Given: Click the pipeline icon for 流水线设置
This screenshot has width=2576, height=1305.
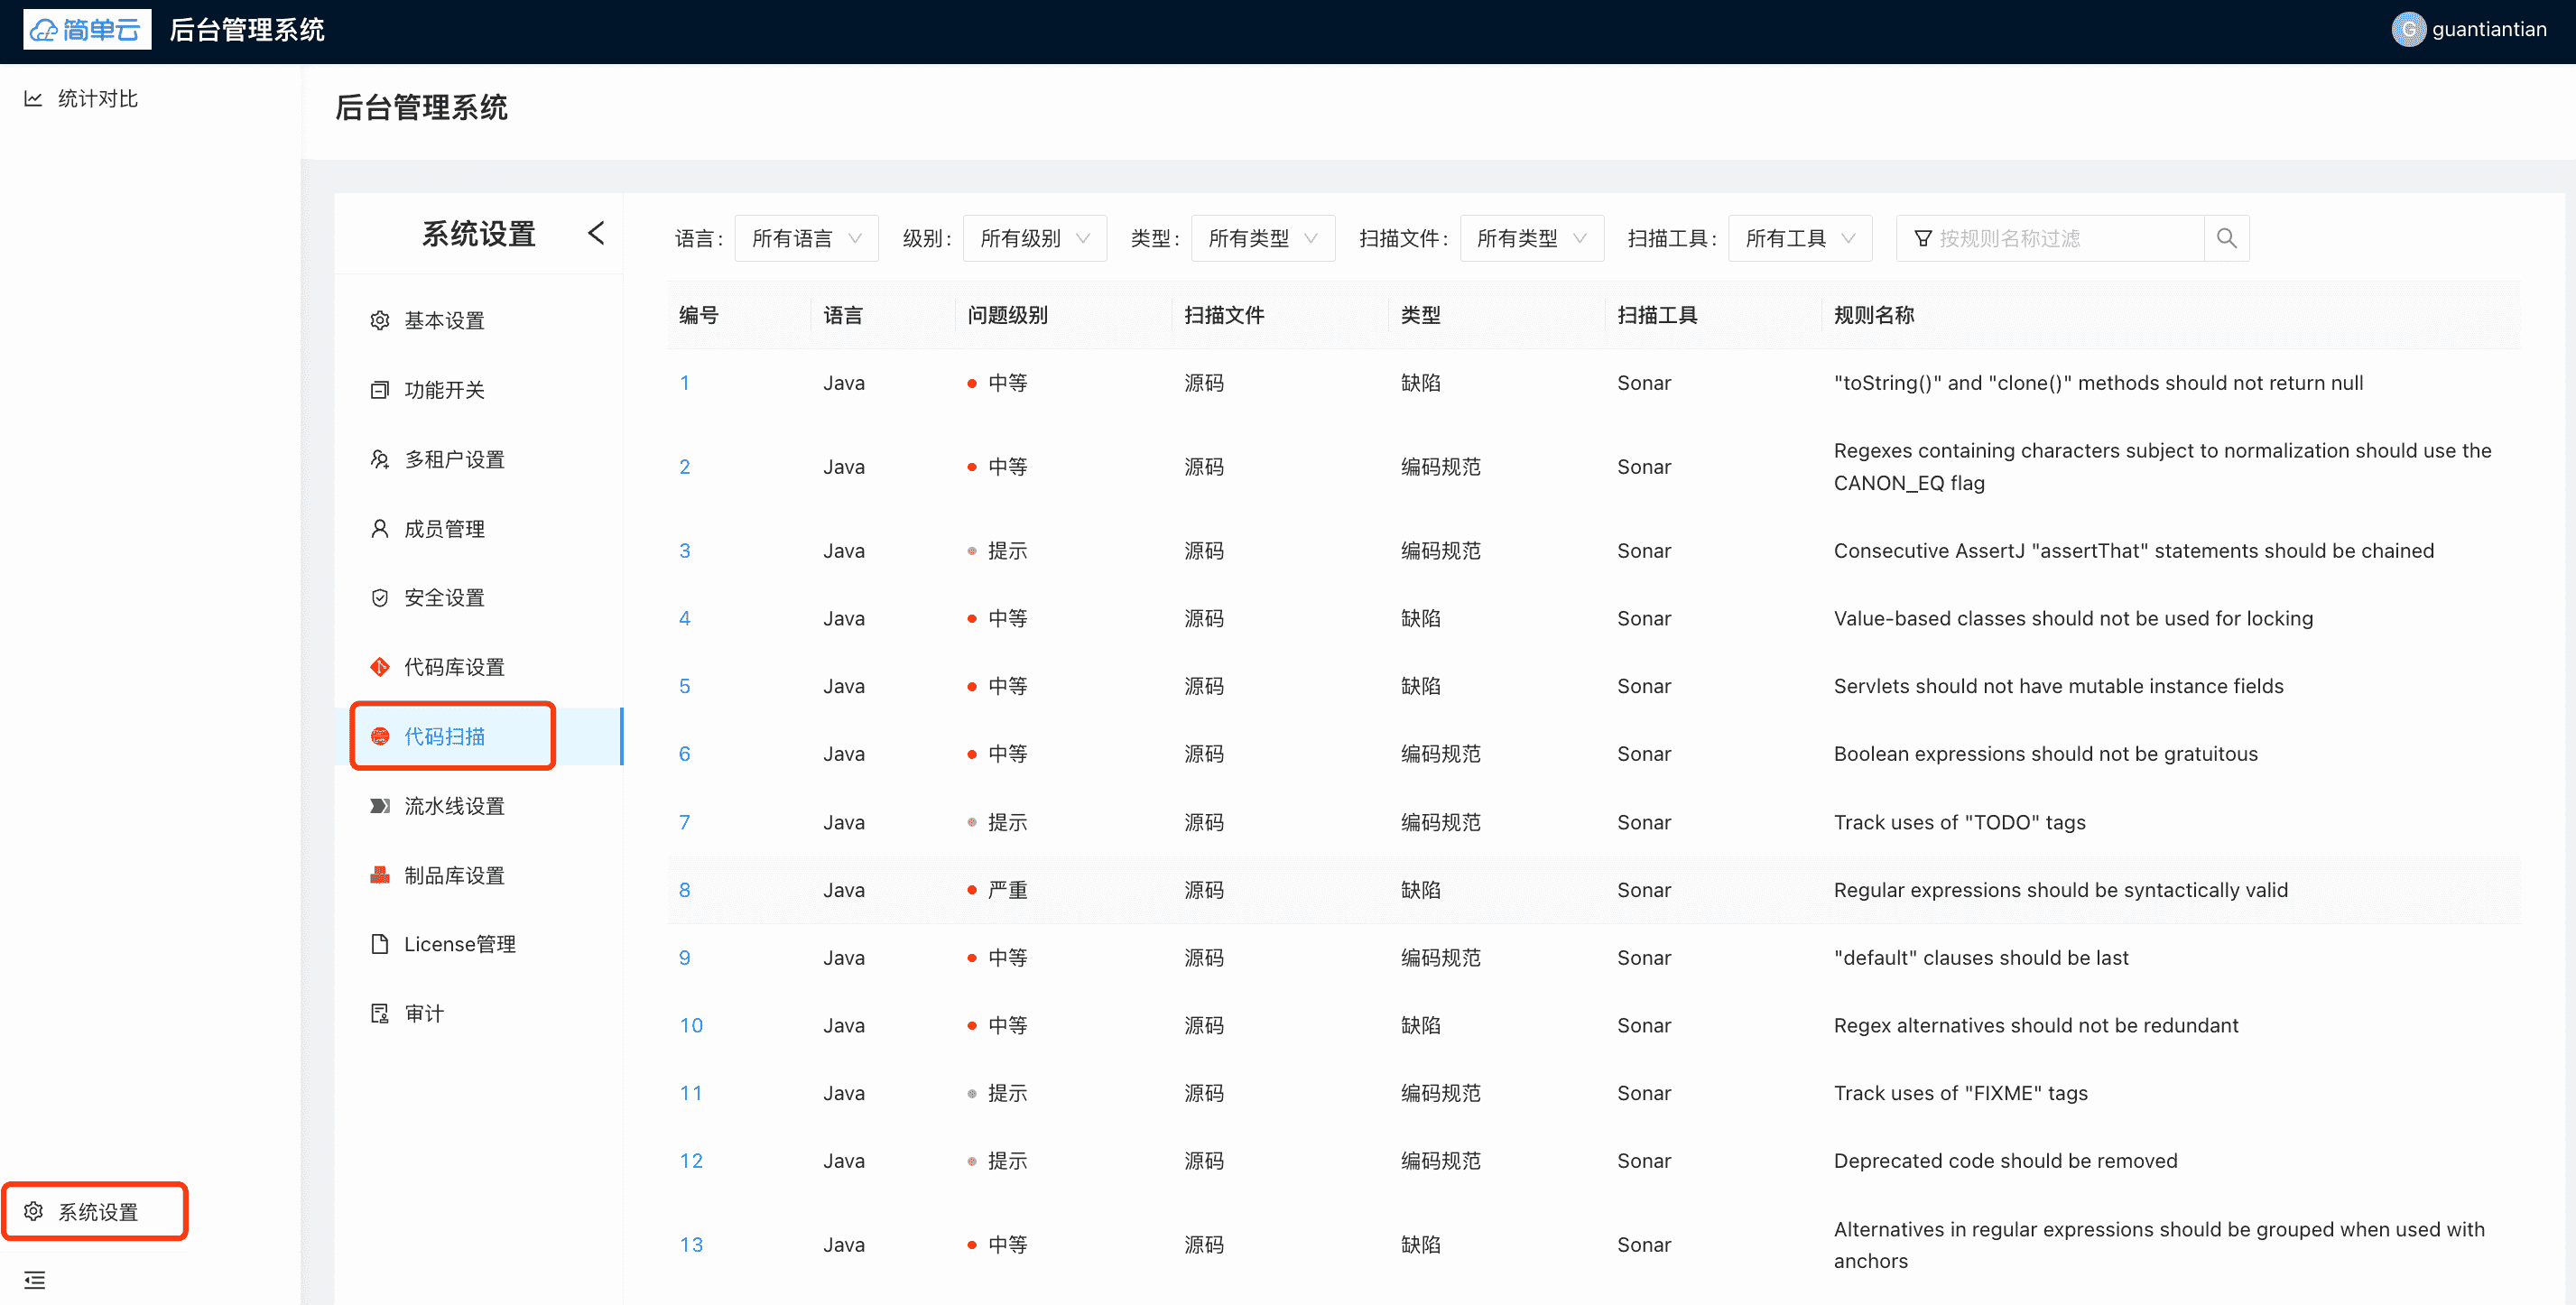Looking at the screenshot, I should (x=380, y=806).
